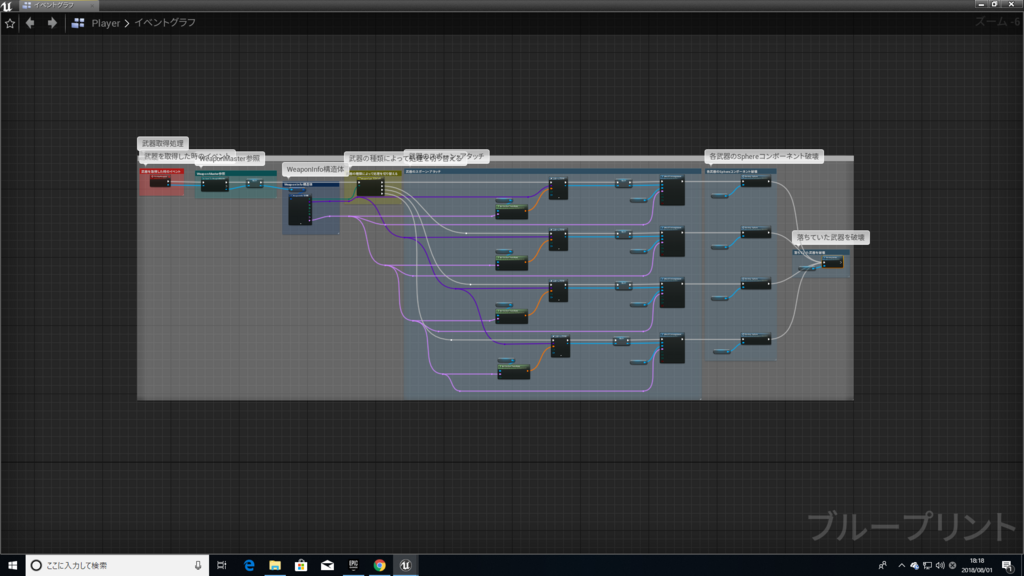1024x576 pixels.
Task: Open the Windows Start menu
Action: click(x=12, y=566)
